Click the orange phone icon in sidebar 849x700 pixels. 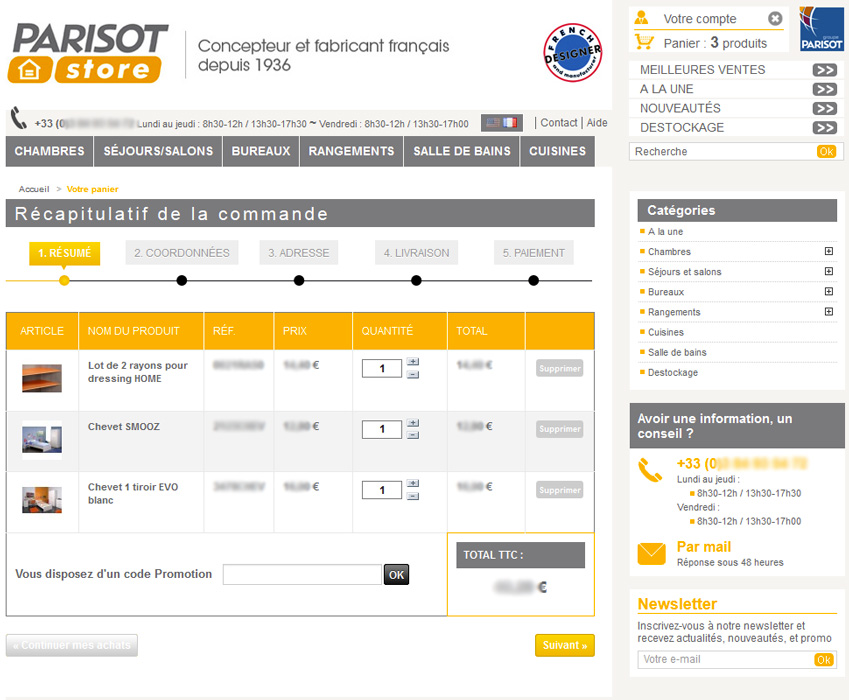coord(650,470)
